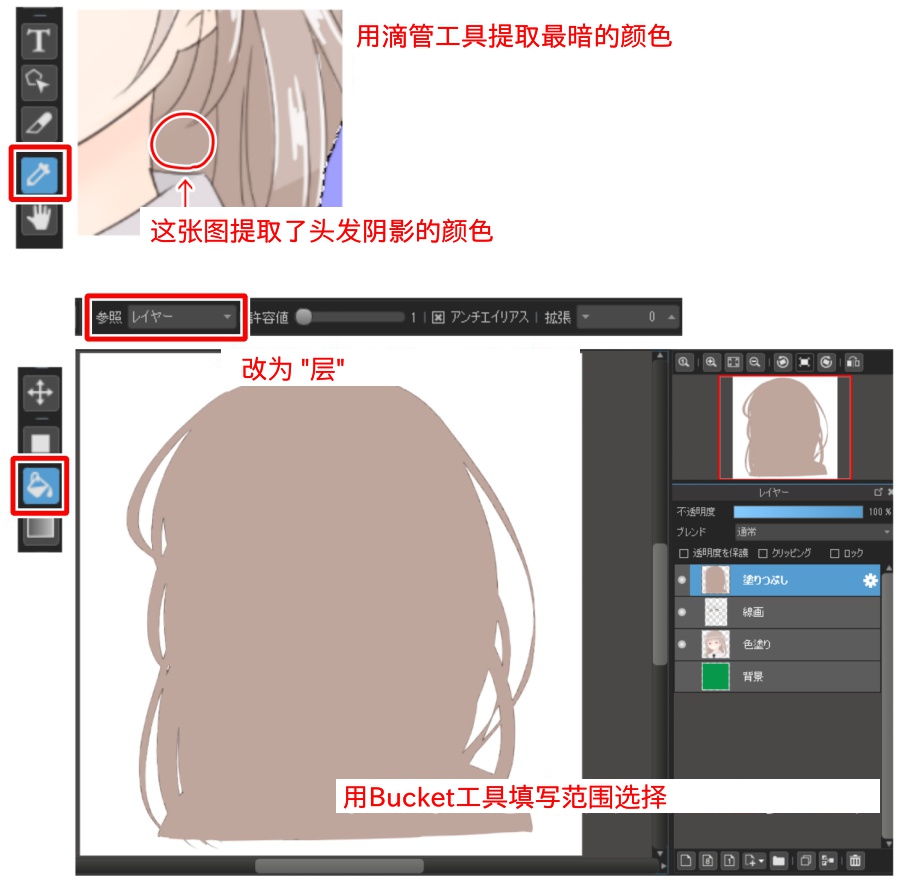
Task: Flip the canvas view horizontally in navigator
Action: pyautogui.click(x=854, y=363)
